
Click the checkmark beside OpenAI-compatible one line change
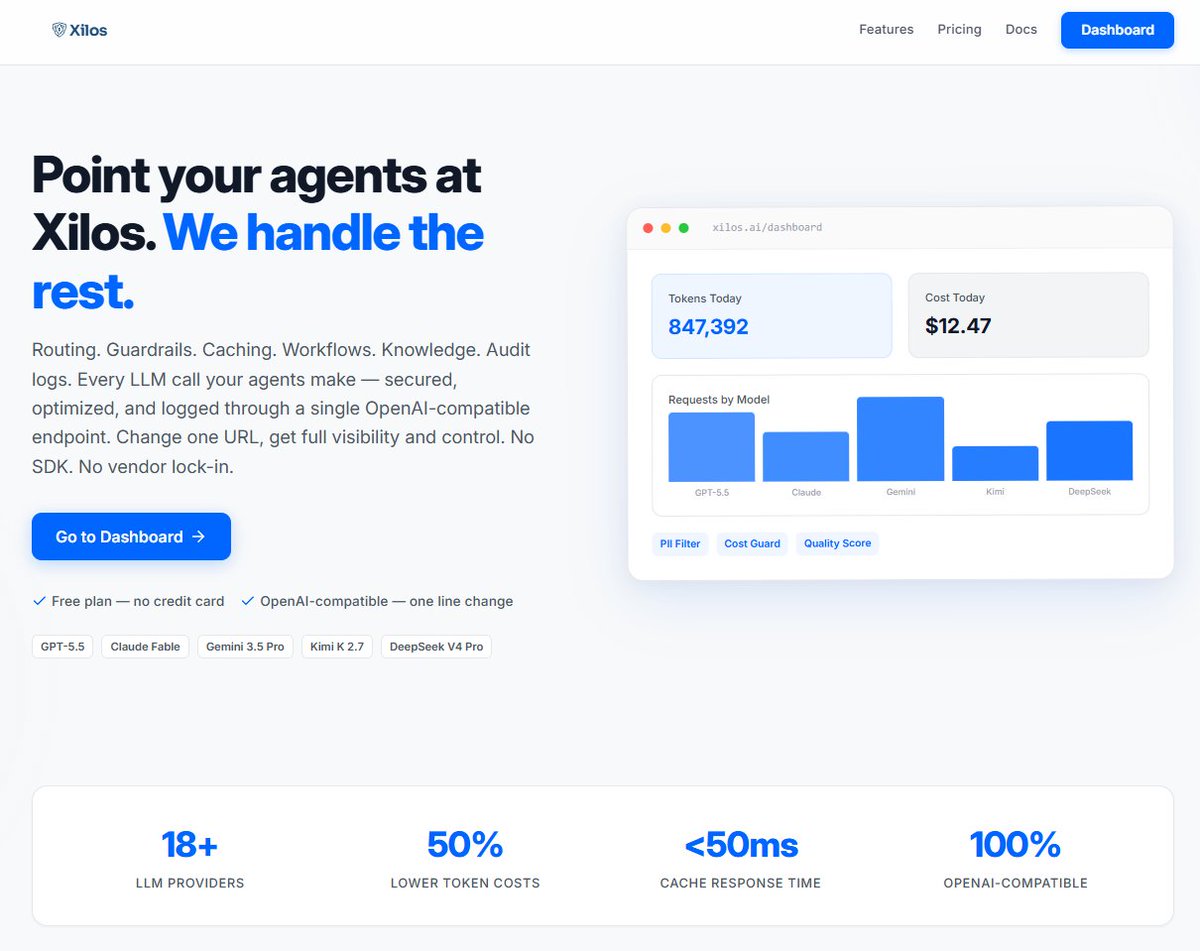point(247,601)
